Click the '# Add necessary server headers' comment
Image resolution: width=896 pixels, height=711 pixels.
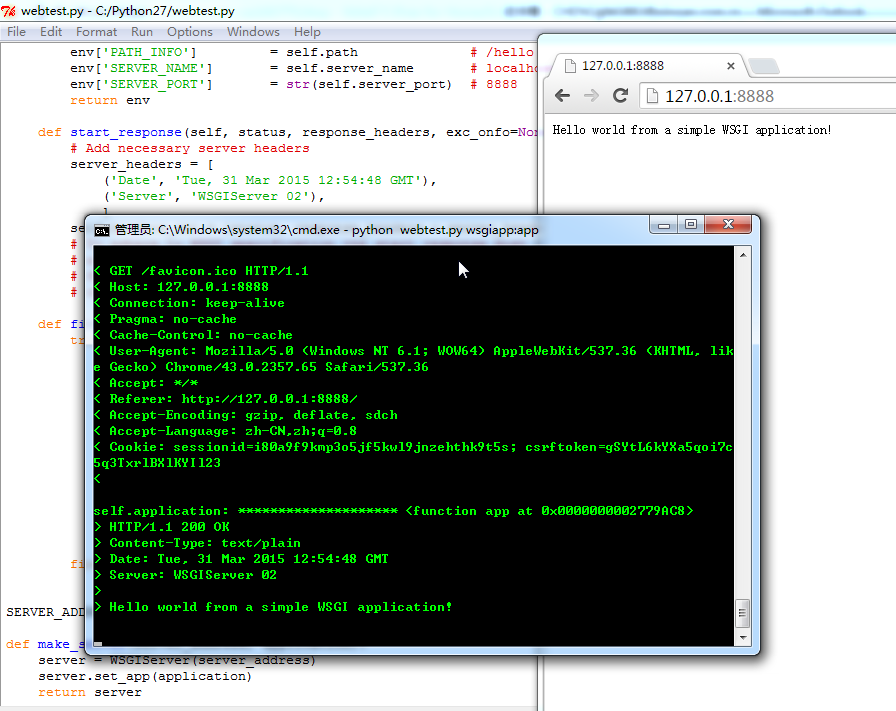click(190, 149)
